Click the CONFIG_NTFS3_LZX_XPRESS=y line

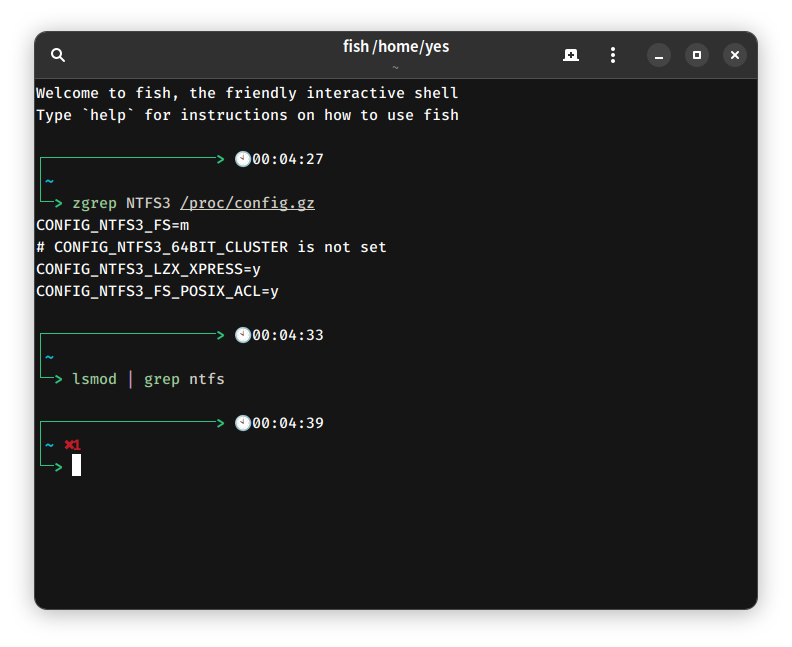point(148,269)
